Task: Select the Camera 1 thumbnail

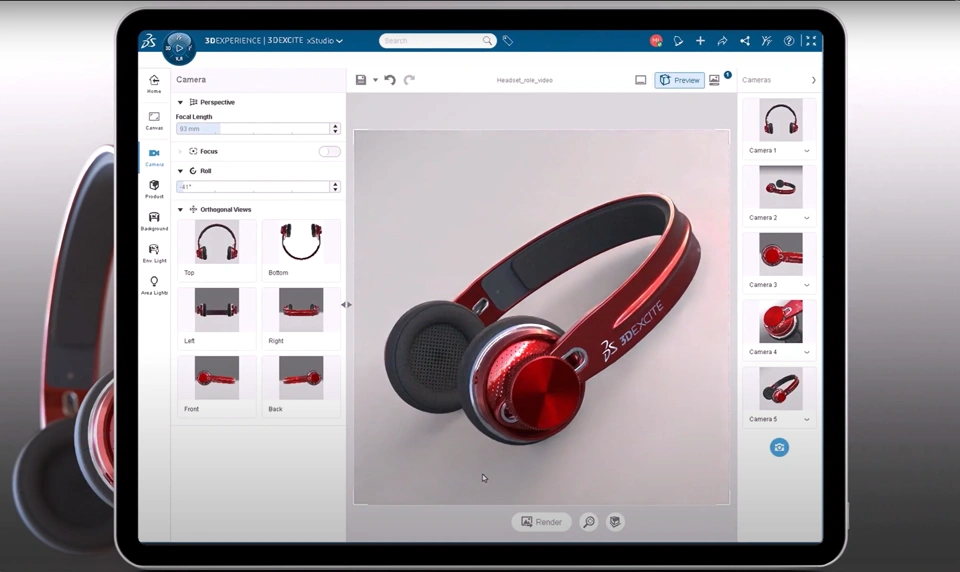Action: (781, 120)
